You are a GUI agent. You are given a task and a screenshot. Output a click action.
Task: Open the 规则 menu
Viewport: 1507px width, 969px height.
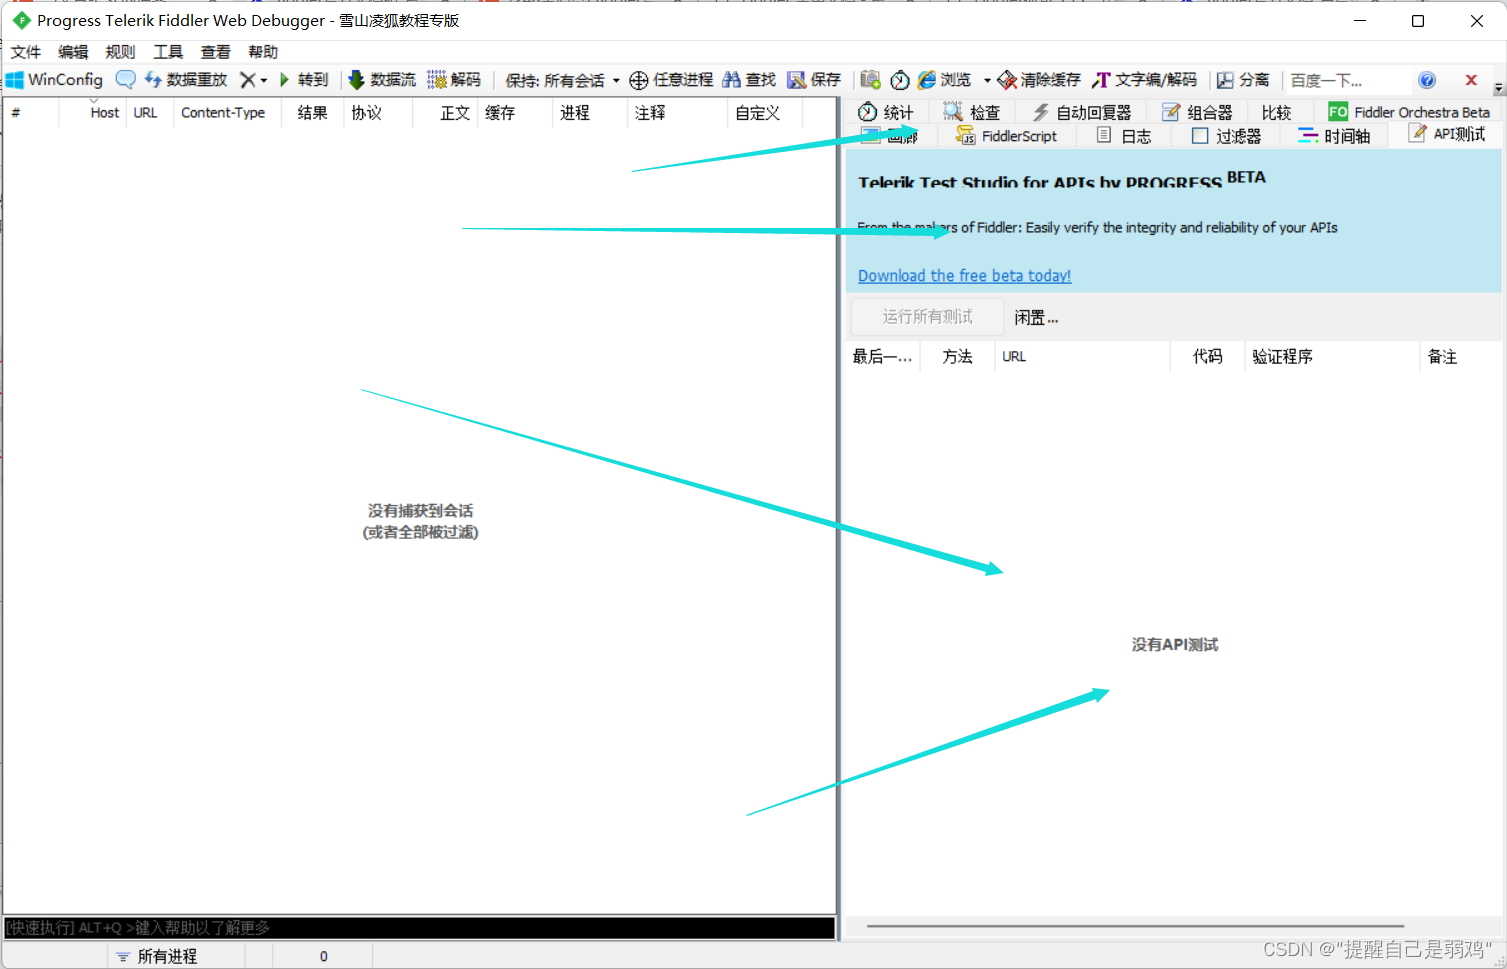[x=120, y=52]
